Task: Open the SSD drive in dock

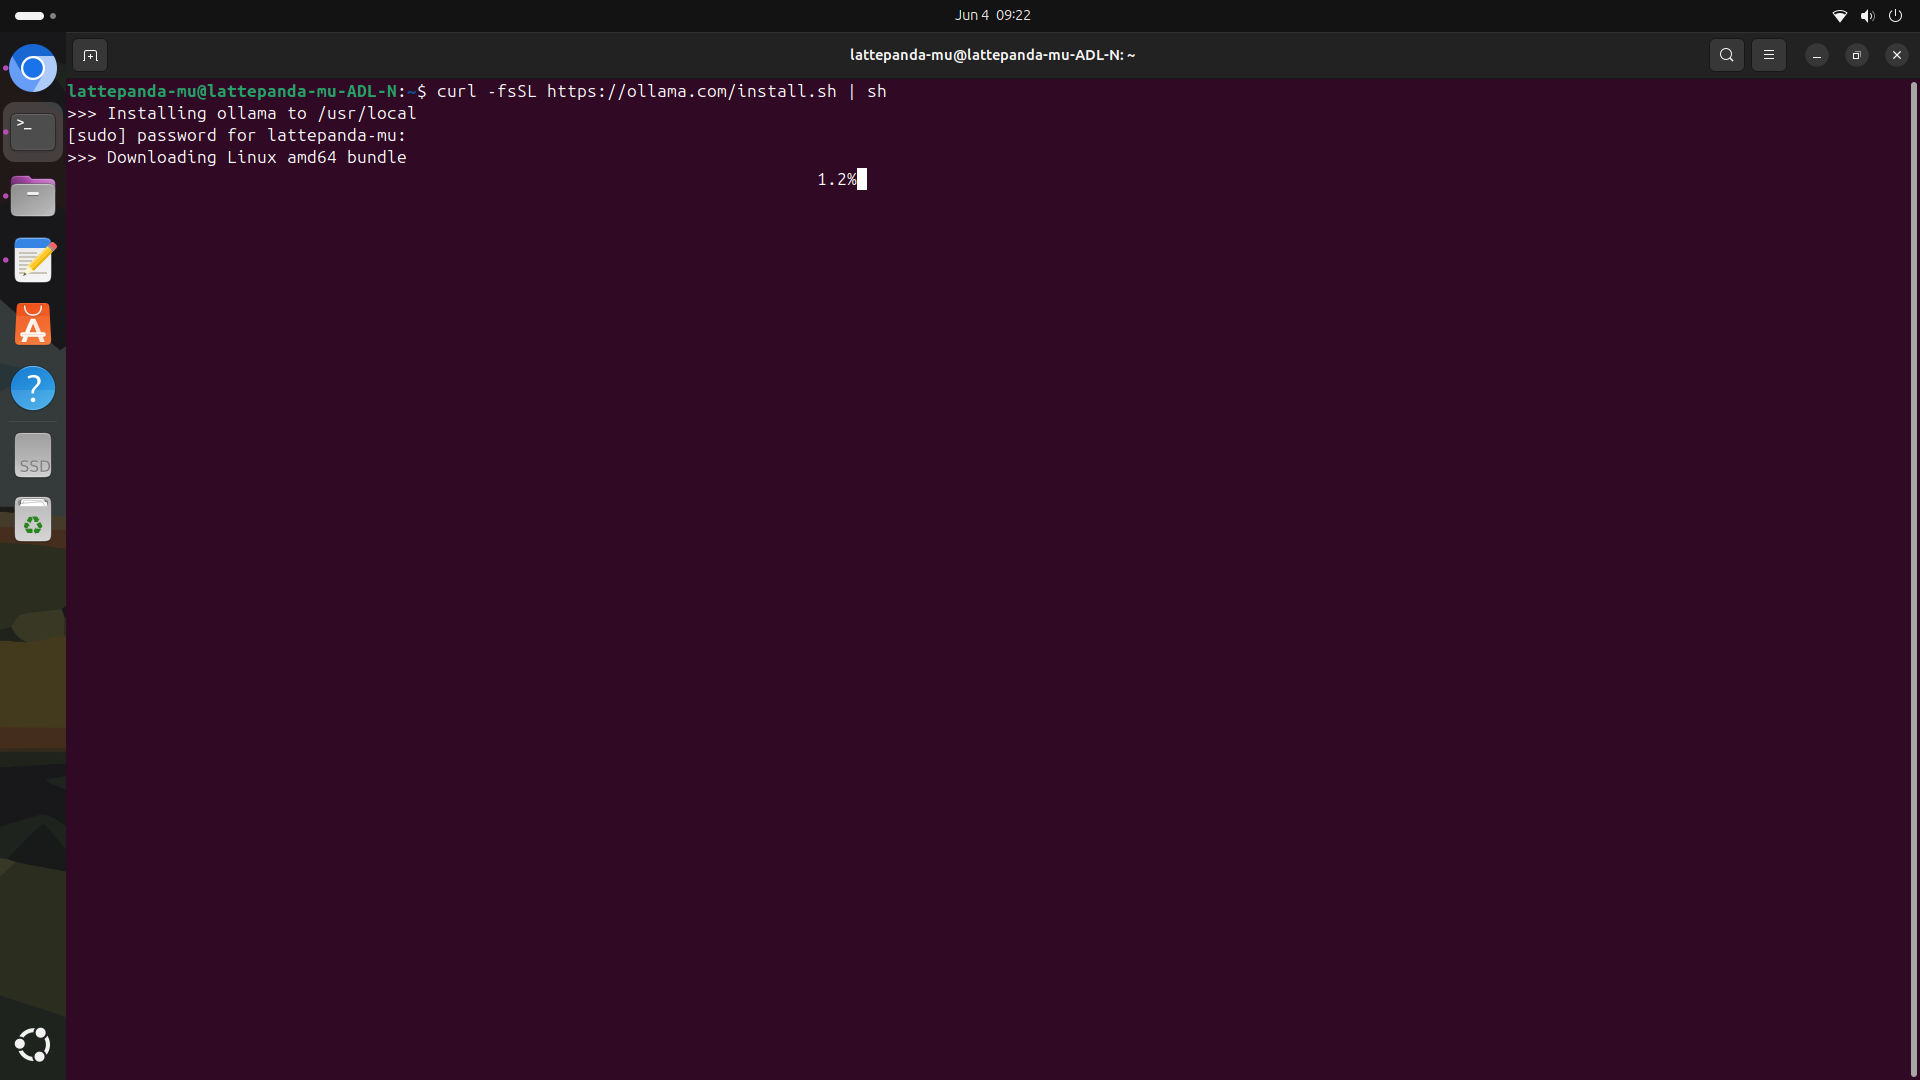Action: point(33,456)
